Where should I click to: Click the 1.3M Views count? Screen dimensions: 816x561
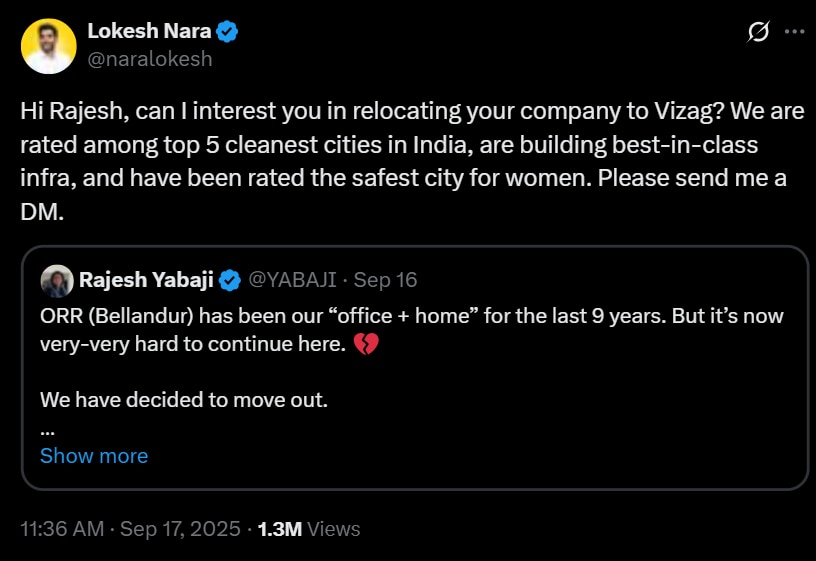point(308,529)
